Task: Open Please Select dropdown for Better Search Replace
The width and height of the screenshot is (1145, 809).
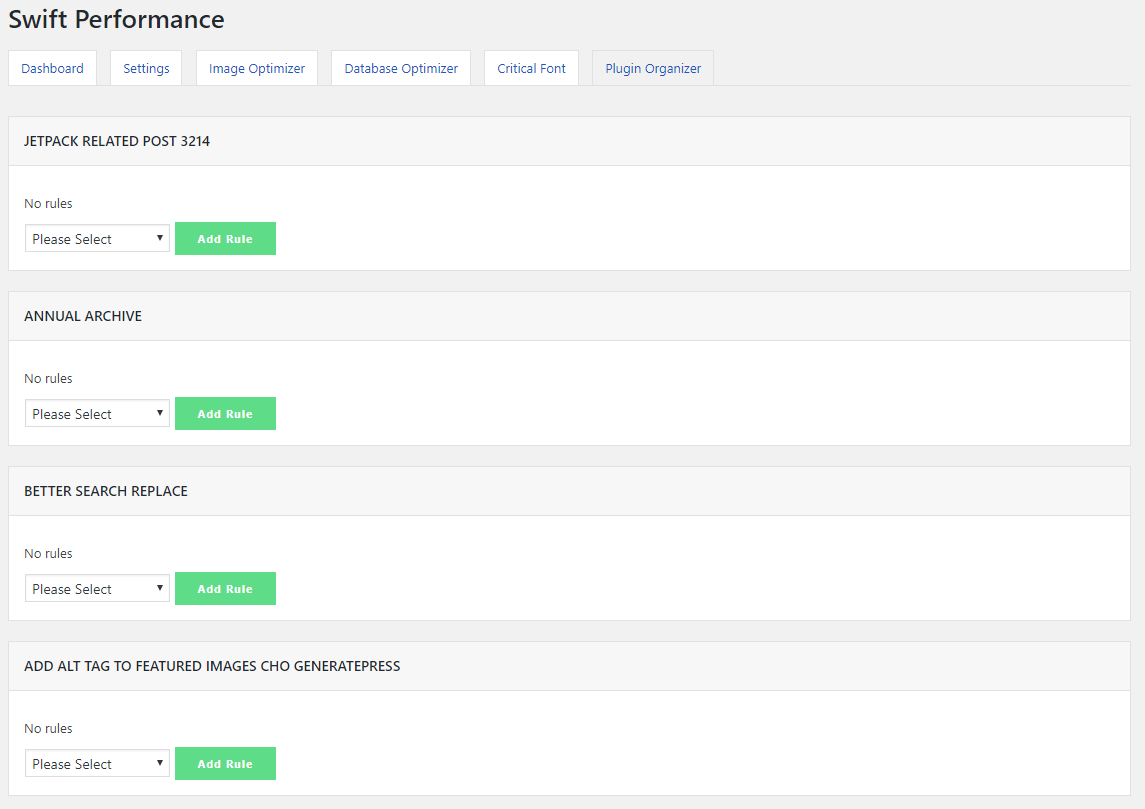Action: (97, 588)
